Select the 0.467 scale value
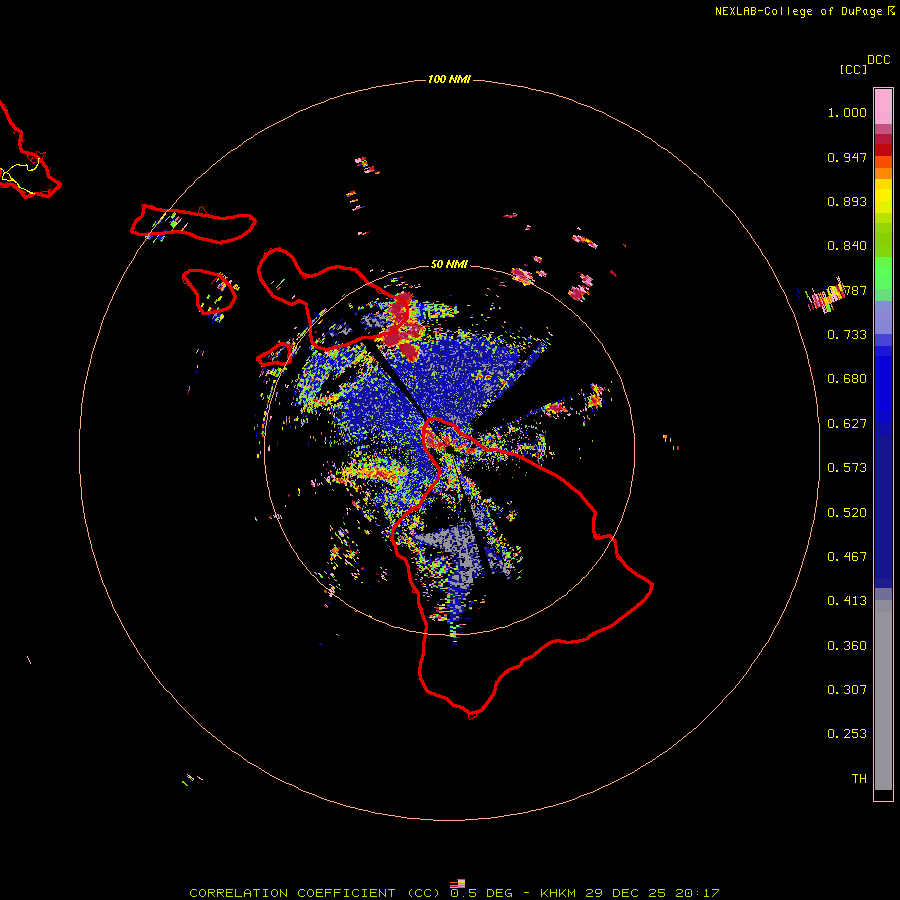The height and width of the screenshot is (900, 900). pyautogui.click(x=847, y=557)
